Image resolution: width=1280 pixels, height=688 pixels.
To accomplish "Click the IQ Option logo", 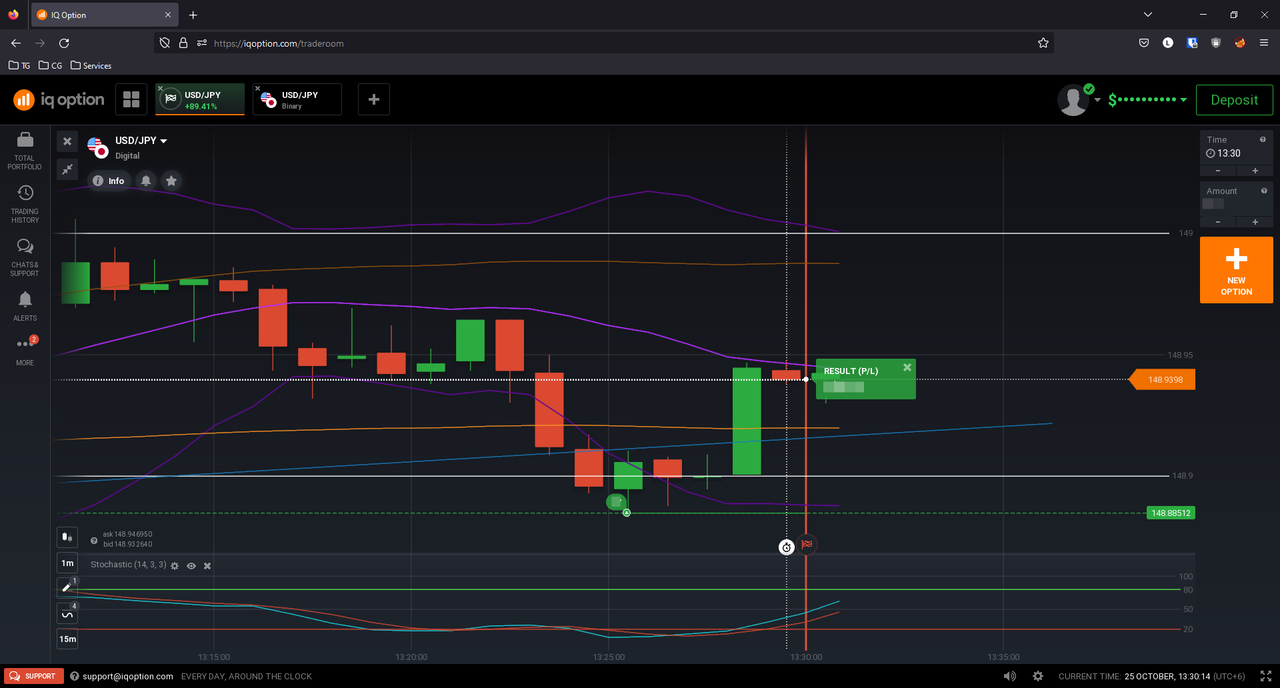I will pyautogui.click(x=59, y=100).
